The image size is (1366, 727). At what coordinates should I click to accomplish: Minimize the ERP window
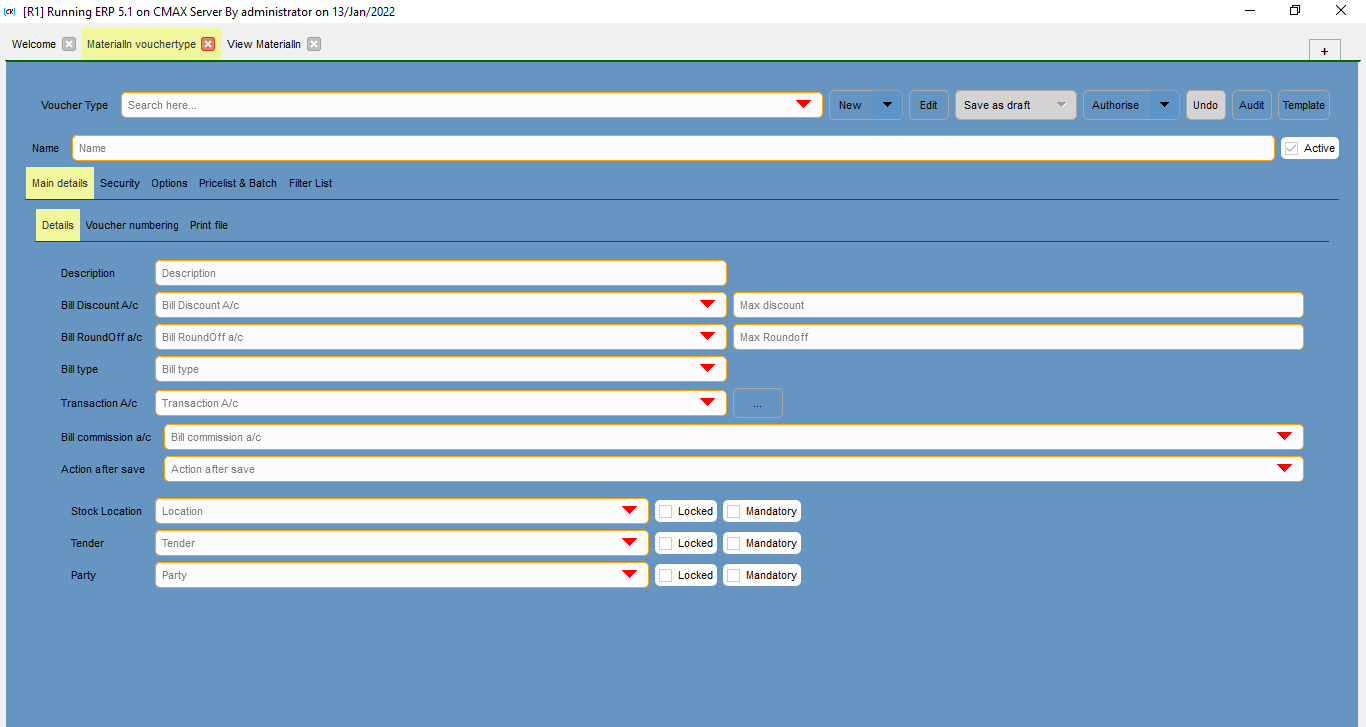[x=1250, y=10]
